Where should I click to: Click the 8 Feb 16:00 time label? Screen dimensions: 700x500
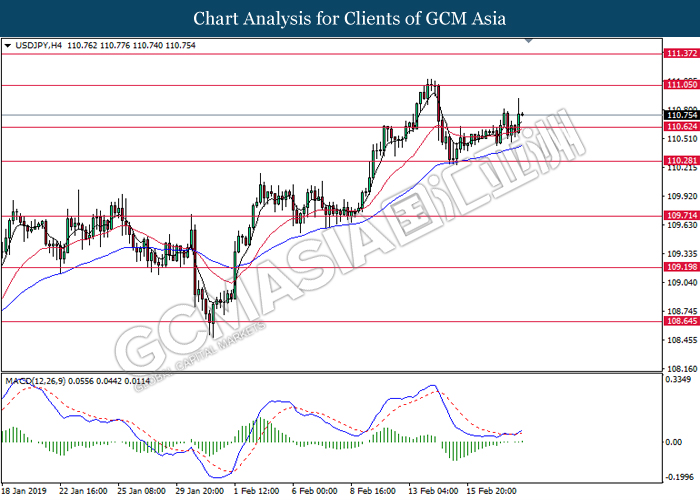pyautogui.click(x=373, y=491)
